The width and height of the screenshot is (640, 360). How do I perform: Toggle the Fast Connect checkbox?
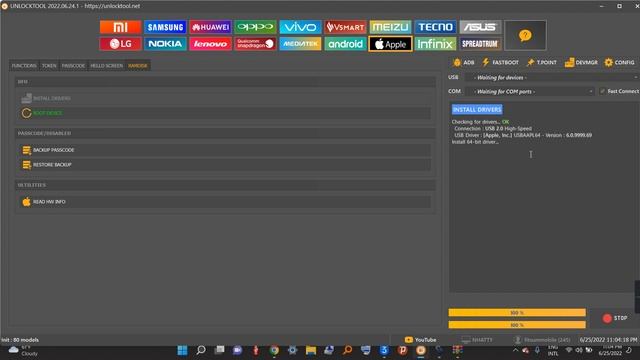point(602,91)
